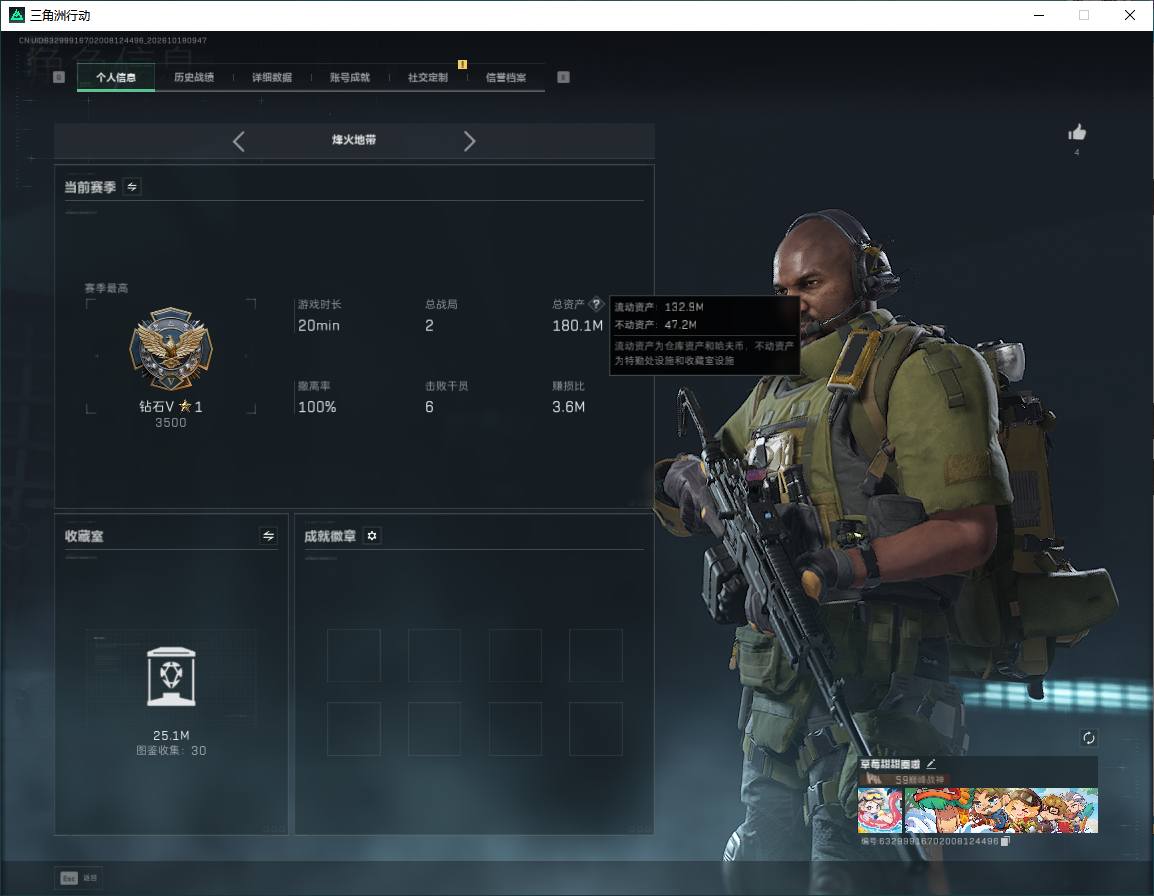Open the 收藏室 display case icon
Viewport: 1154px width, 896px height.
171,677
